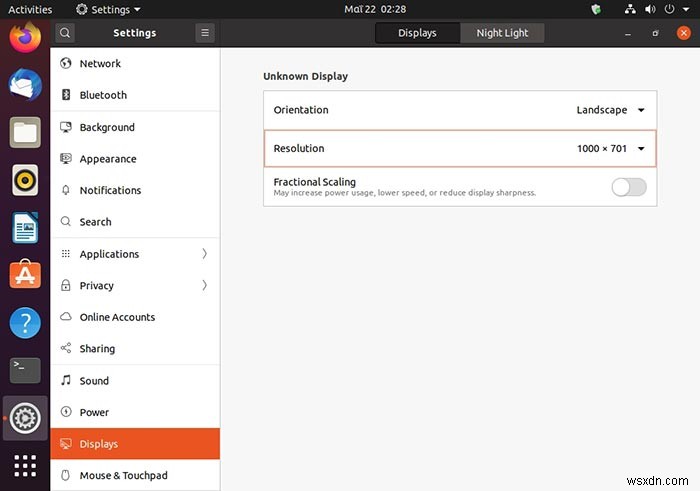700x491 pixels.
Task: Click the Privacy lock icon
Action: point(66,285)
